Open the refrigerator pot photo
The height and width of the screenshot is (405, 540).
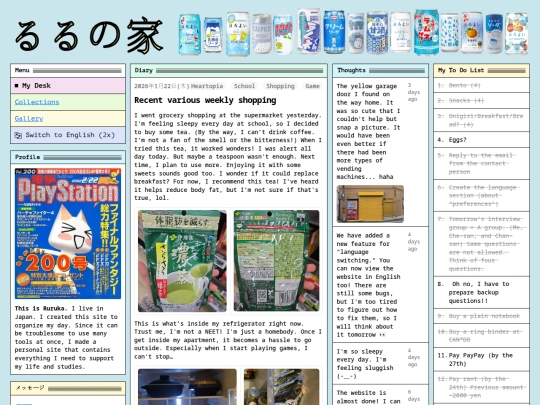[187, 387]
